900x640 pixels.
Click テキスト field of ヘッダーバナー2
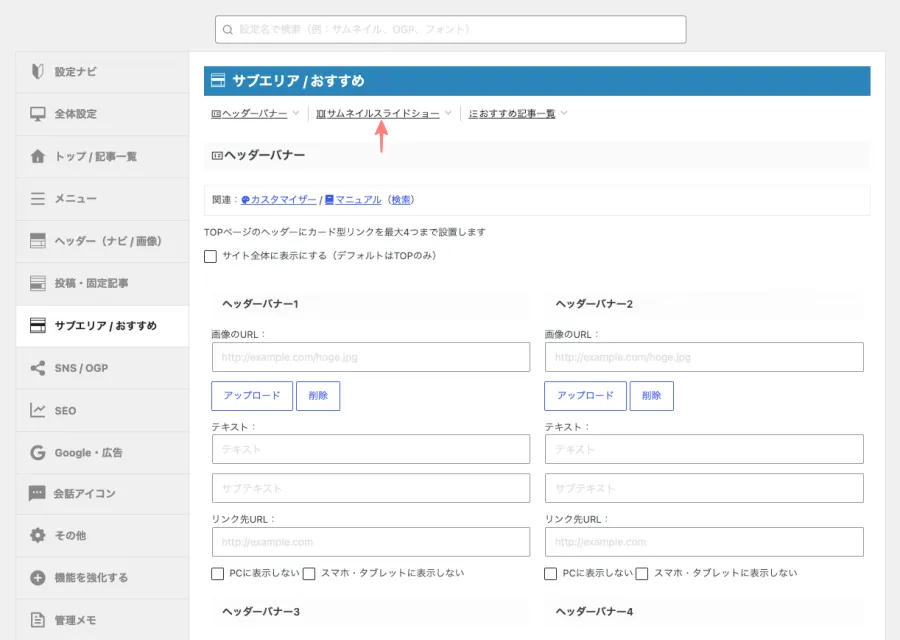coord(704,449)
